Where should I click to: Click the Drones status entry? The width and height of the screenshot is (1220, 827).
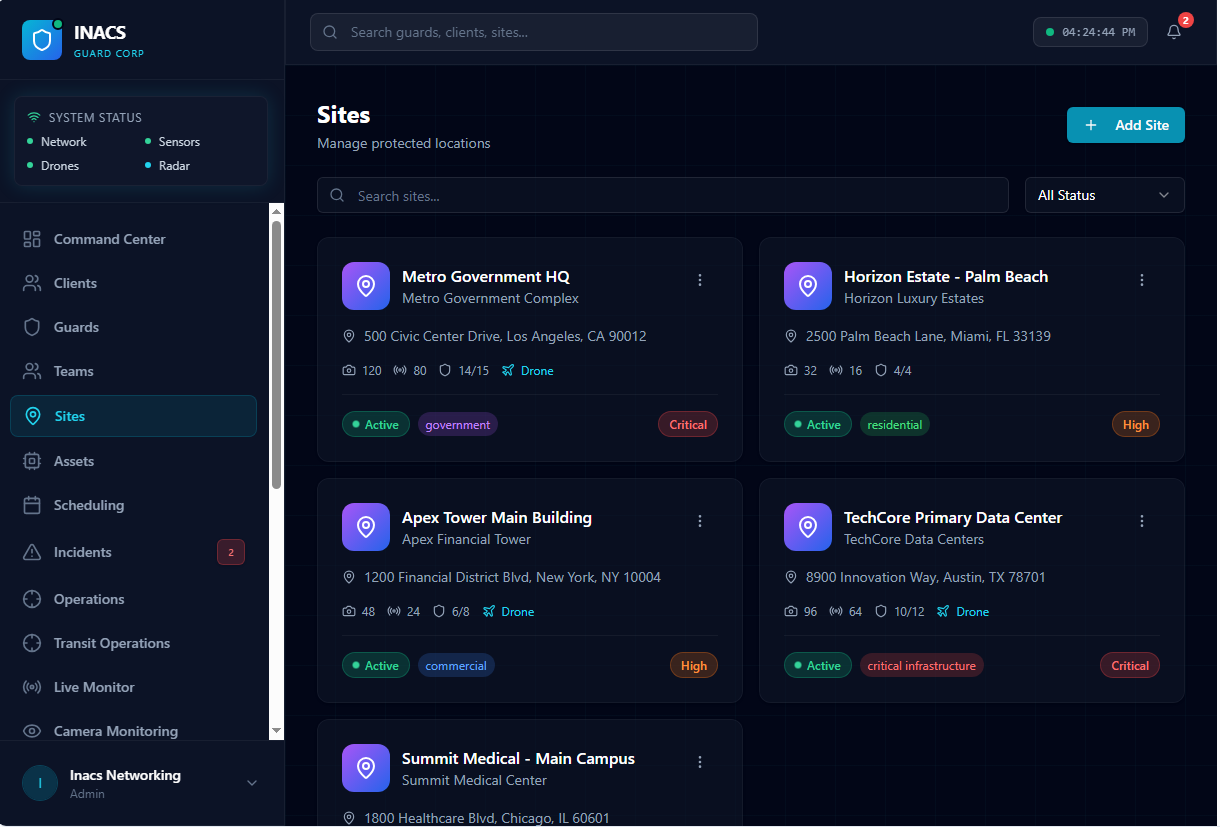pos(53,166)
